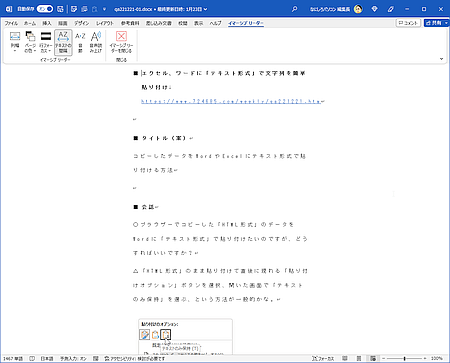Open the Share button dropdown arrow

click(x=446, y=23)
